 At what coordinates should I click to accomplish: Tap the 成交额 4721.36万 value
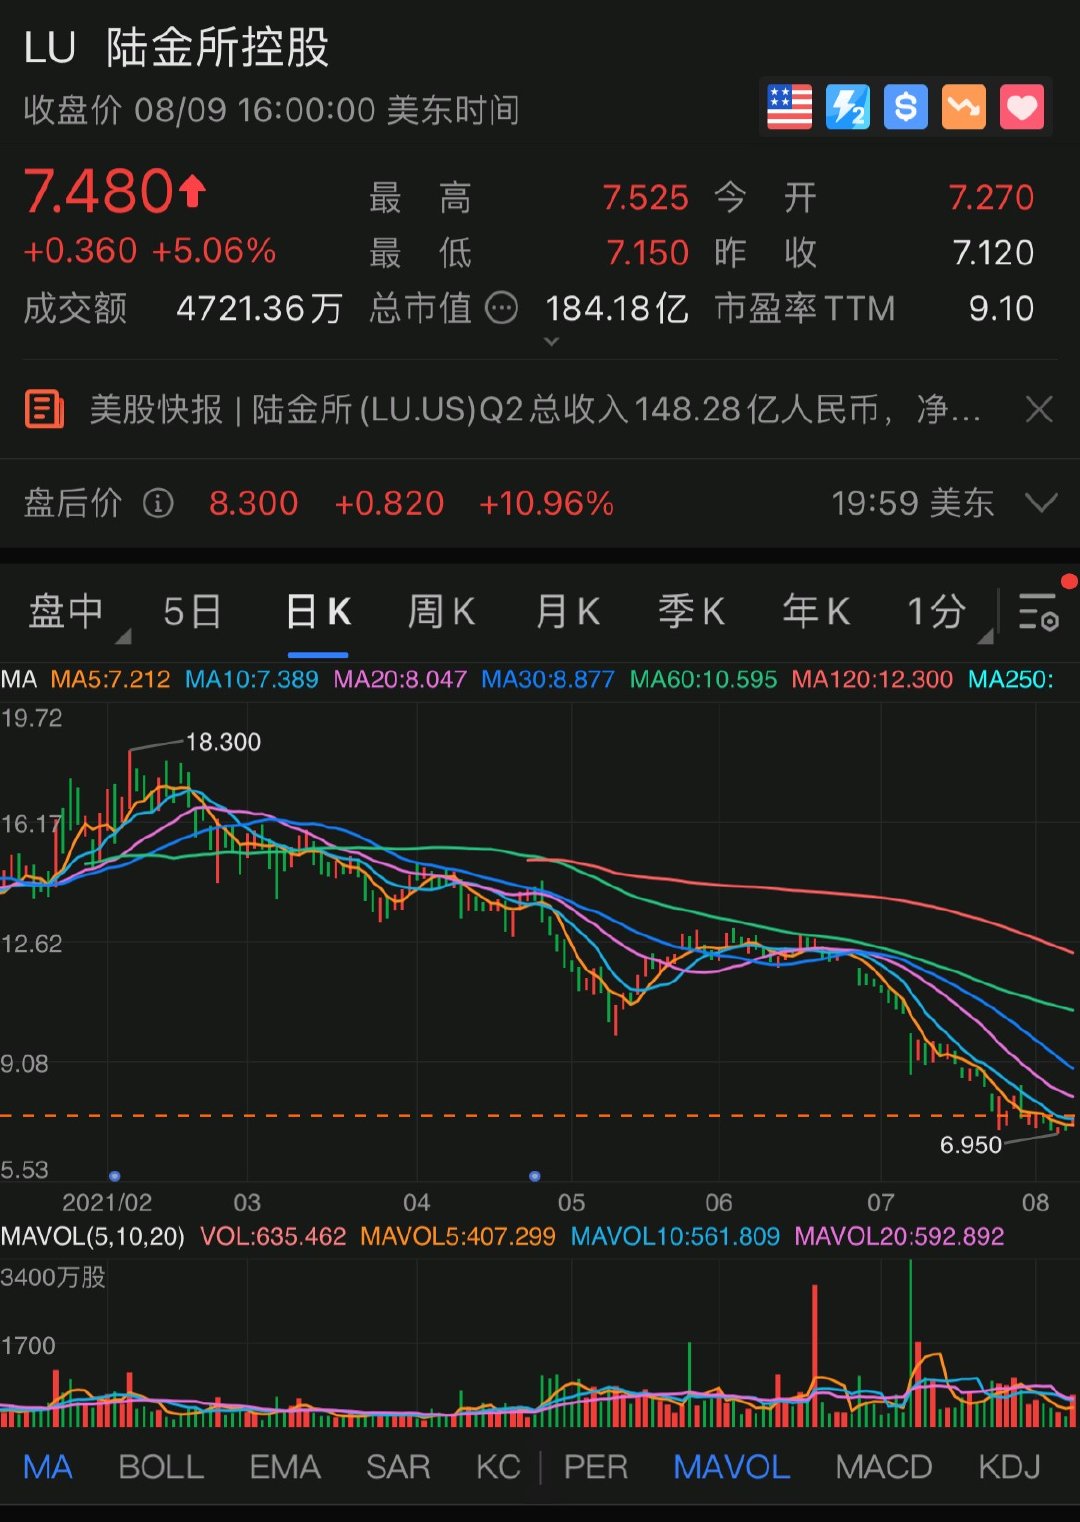click(259, 308)
